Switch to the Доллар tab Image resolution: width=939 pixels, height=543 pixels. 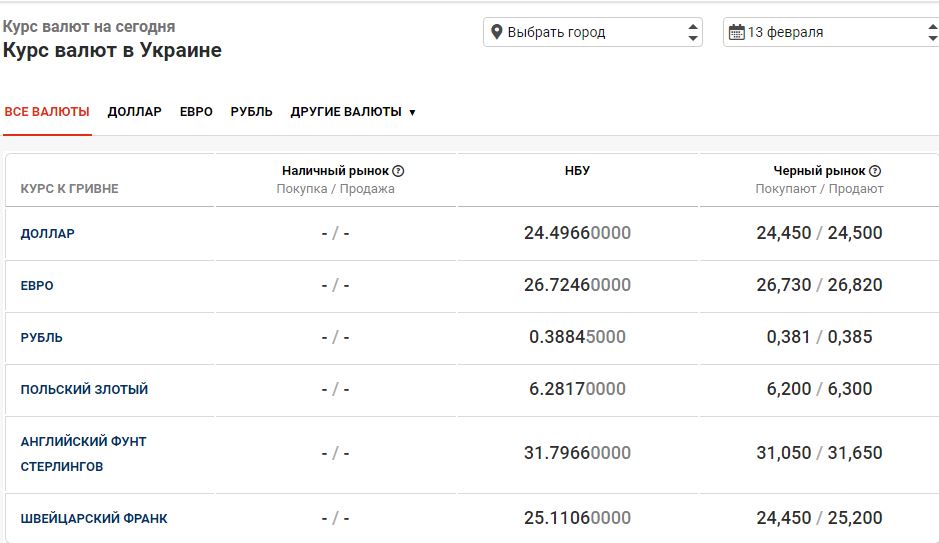click(x=134, y=112)
